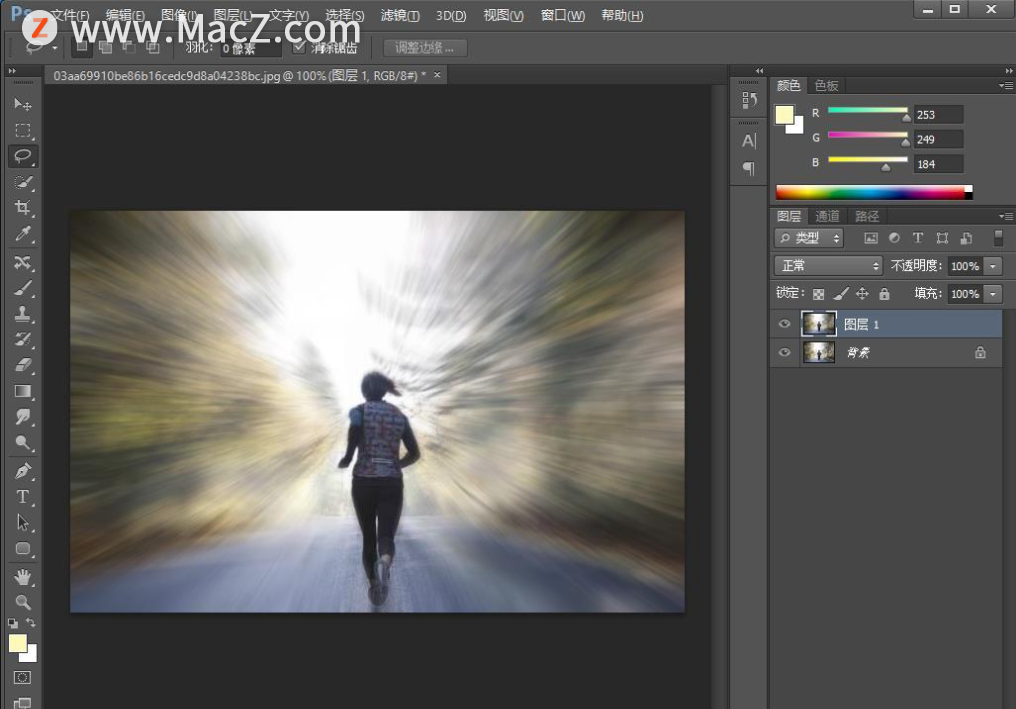The width and height of the screenshot is (1016, 709).
Task: Switch to the 通道 tab
Action: [827, 216]
